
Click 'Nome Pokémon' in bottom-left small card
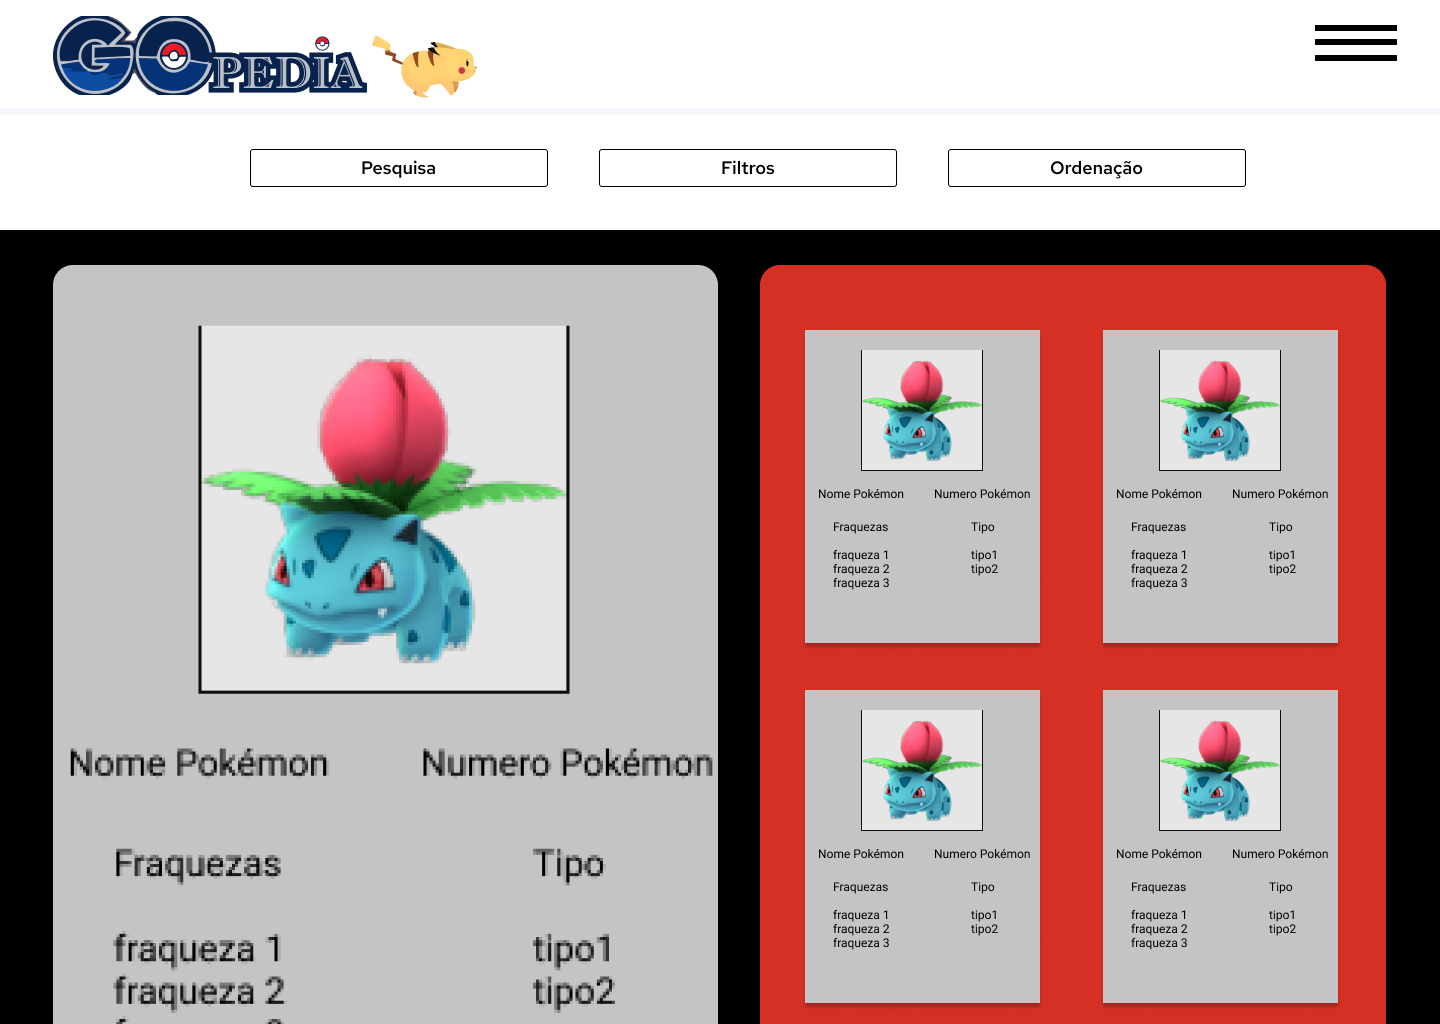coord(861,854)
